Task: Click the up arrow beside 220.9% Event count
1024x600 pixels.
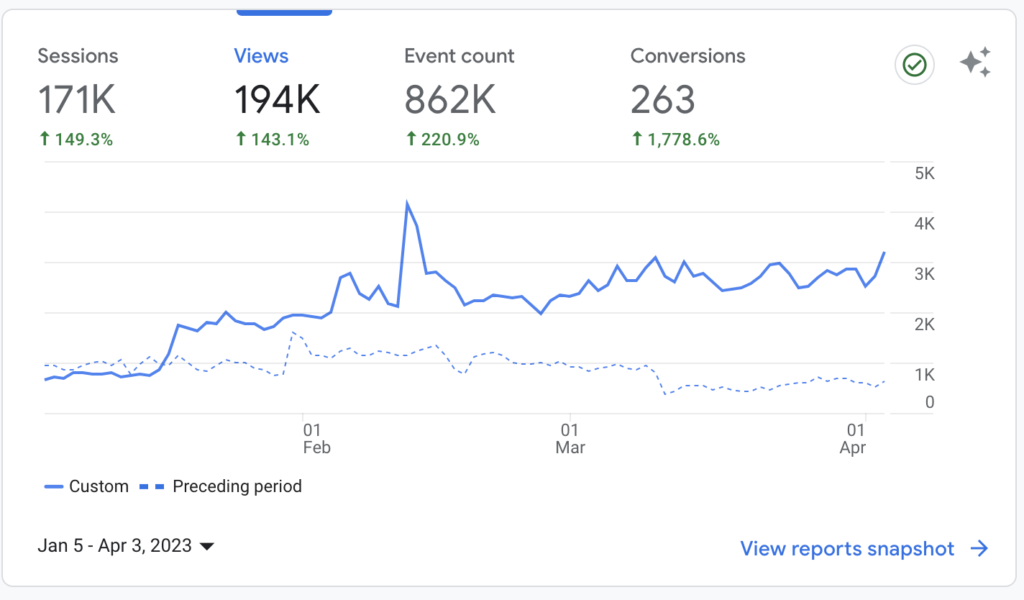Action: (x=410, y=140)
